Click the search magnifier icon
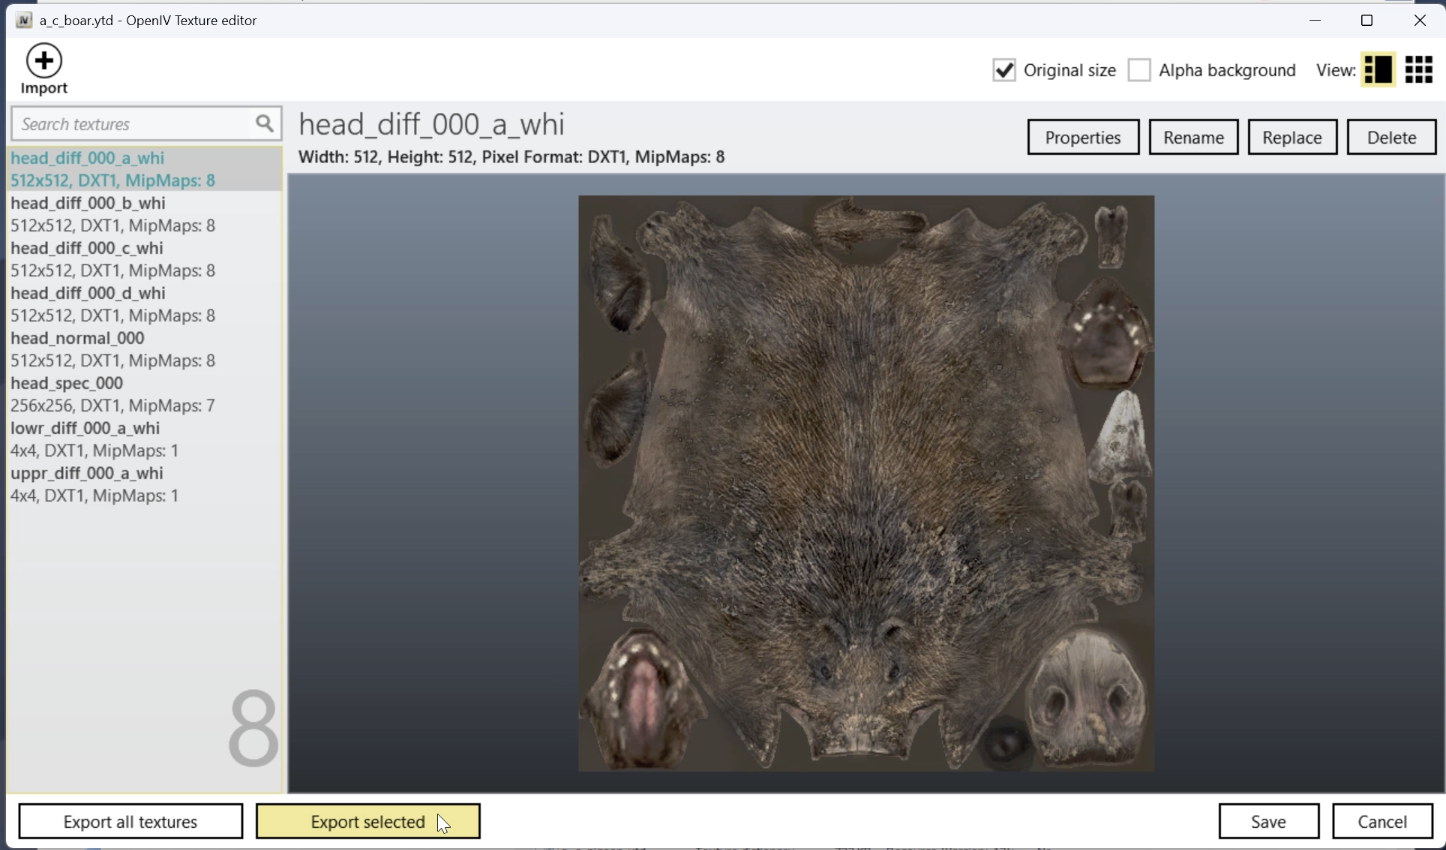The width and height of the screenshot is (1446, 850). [x=264, y=123]
